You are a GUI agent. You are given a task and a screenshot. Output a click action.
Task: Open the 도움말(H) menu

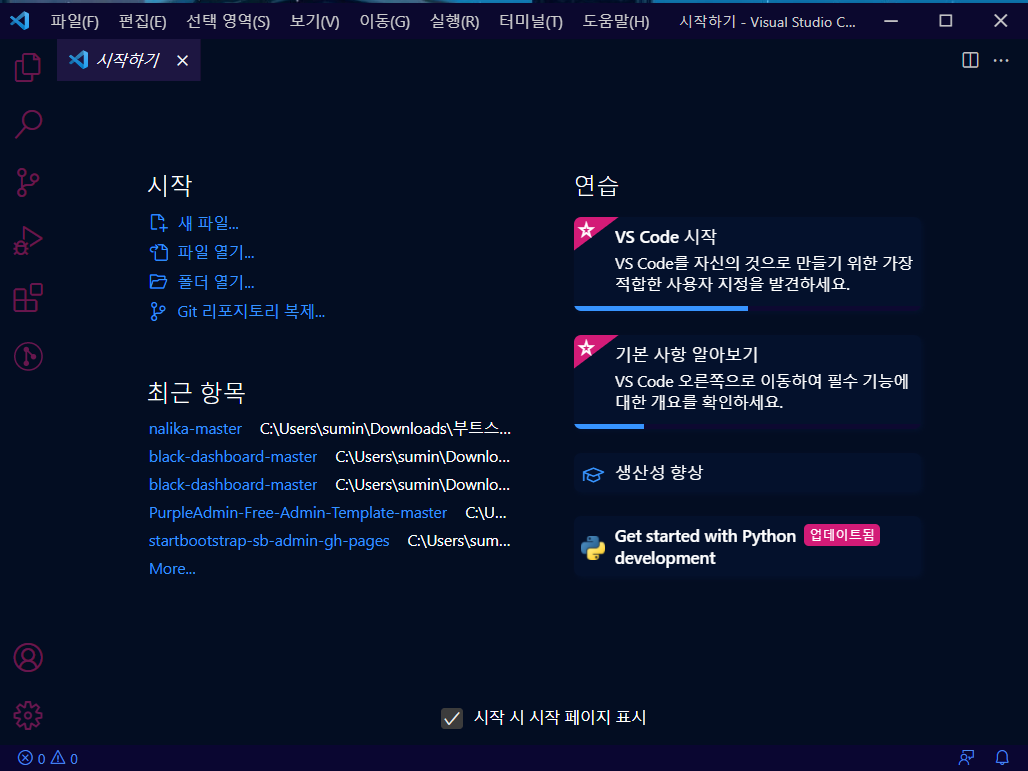(x=616, y=22)
